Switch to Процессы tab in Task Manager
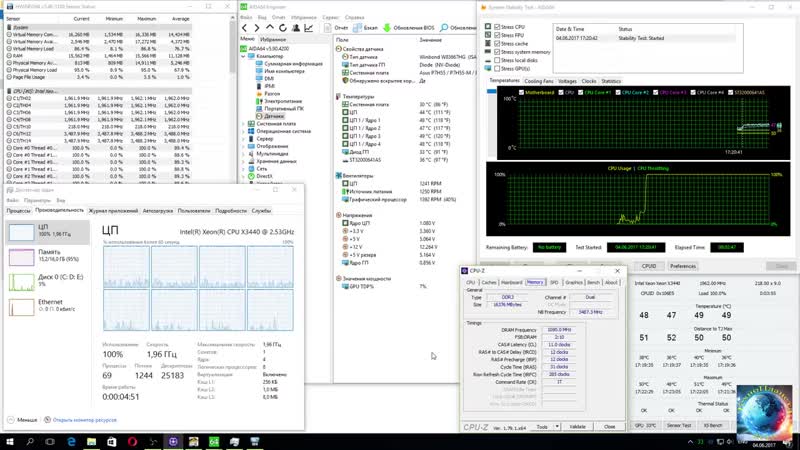Image resolution: width=800 pixels, height=450 pixels. pyautogui.click(x=18, y=211)
